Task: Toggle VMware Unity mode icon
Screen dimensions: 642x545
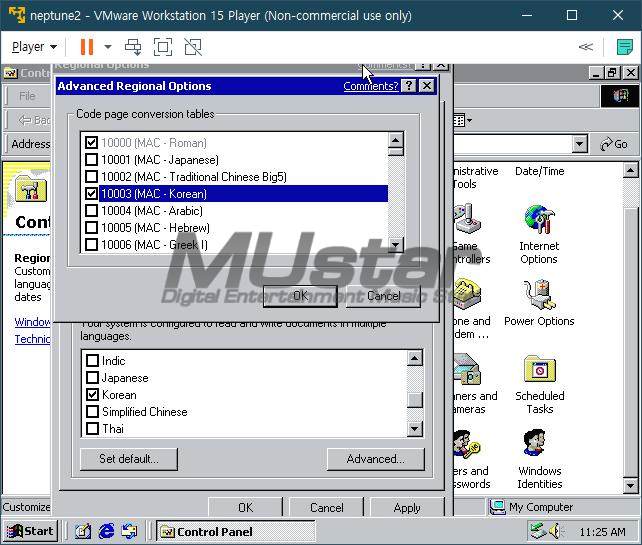Action: [193, 47]
